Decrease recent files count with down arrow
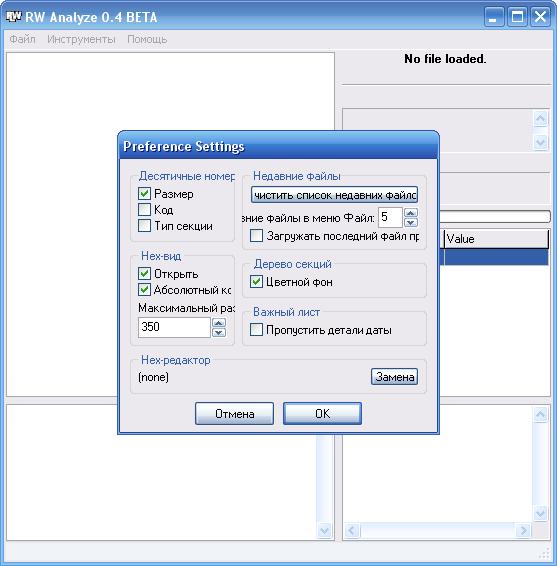The height and width of the screenshot is (566, 557). pyautogui.click(x=411, y=222)
